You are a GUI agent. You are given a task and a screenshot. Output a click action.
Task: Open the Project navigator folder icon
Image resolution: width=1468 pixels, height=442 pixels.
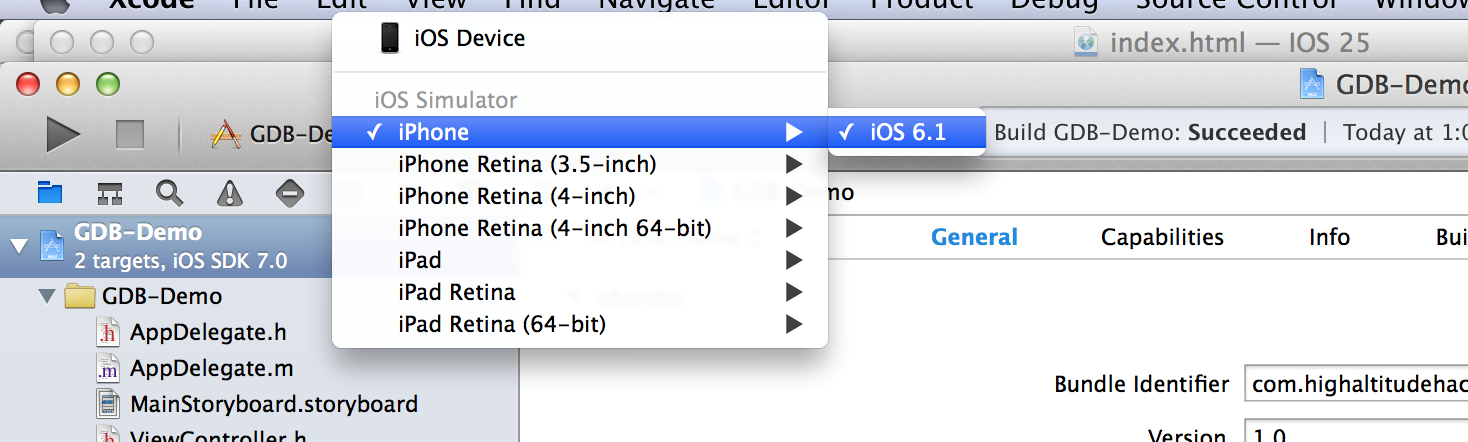[49, 193]
